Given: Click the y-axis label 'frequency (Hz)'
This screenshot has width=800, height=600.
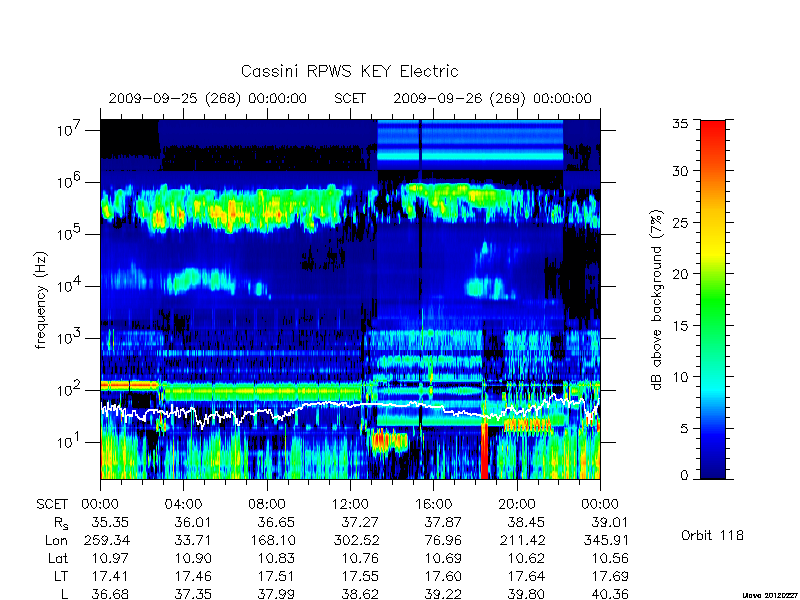Looking at the screenshot, I should click(41, 300).
